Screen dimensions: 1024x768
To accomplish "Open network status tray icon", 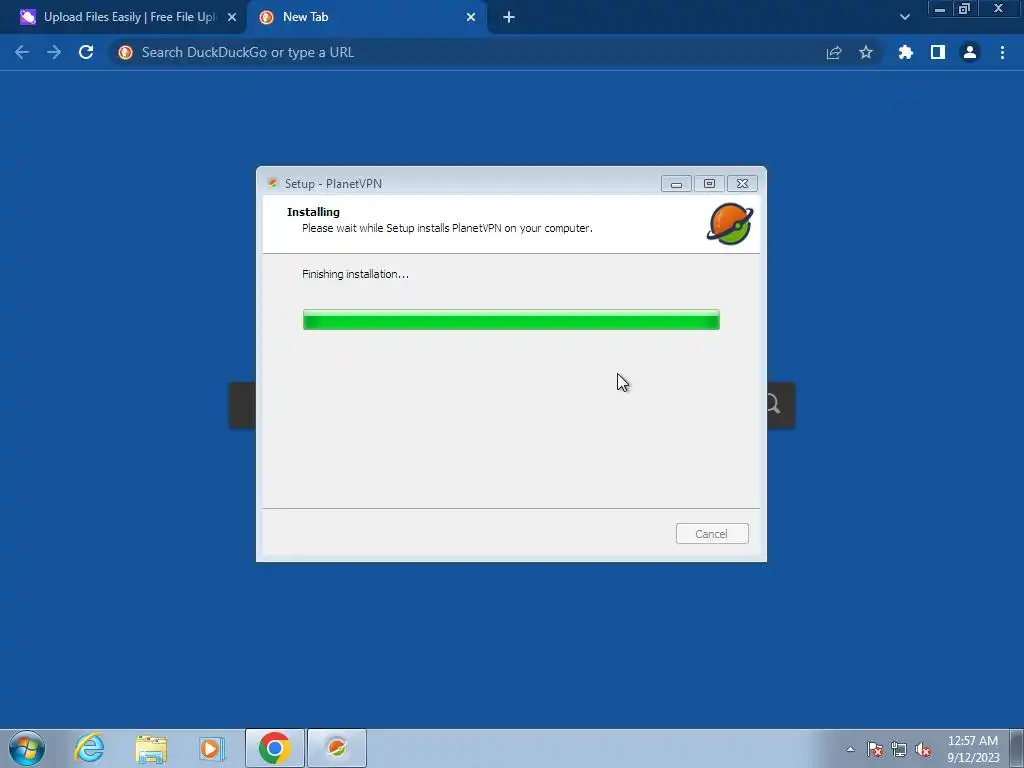I will 899,749.
